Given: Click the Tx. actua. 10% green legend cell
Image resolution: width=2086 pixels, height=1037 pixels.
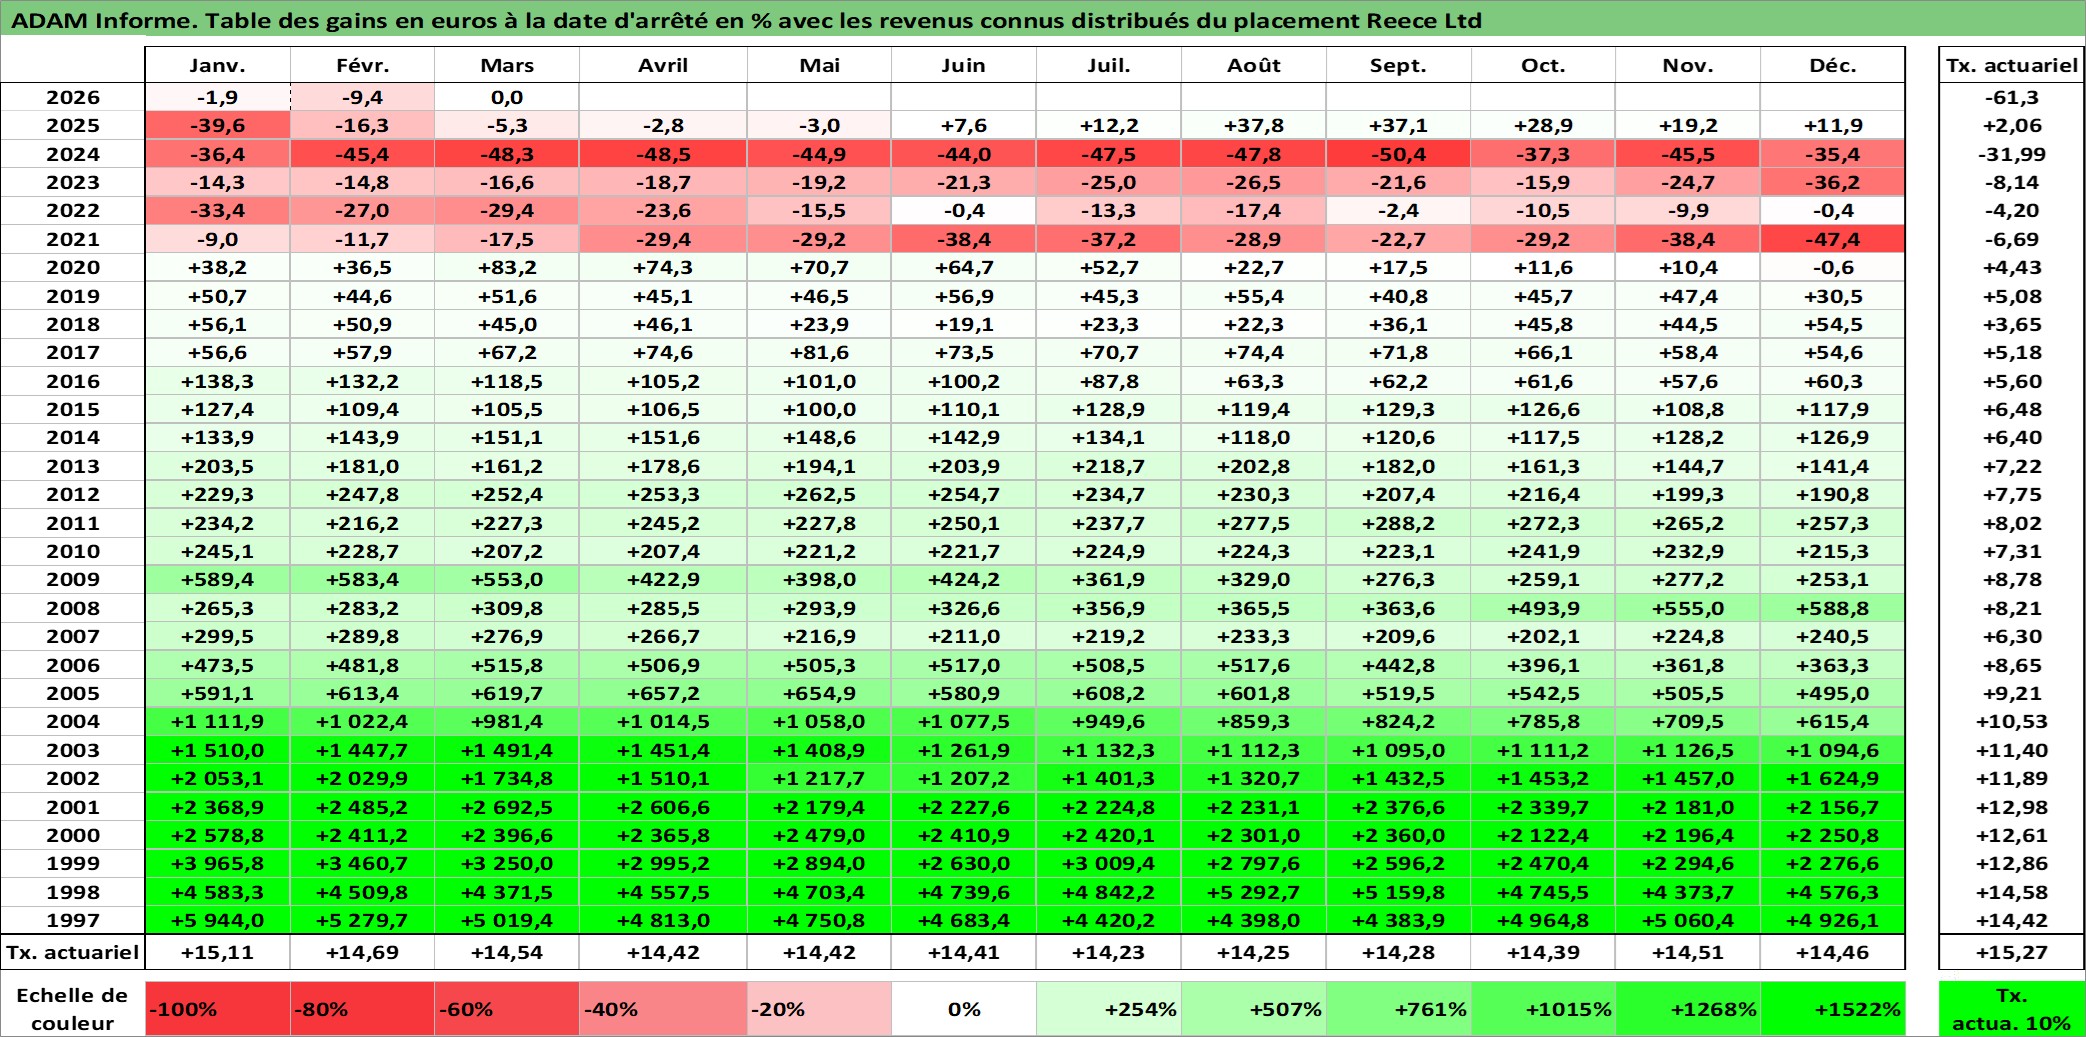Looking at the screenshot, I should click(2012, 1009).
